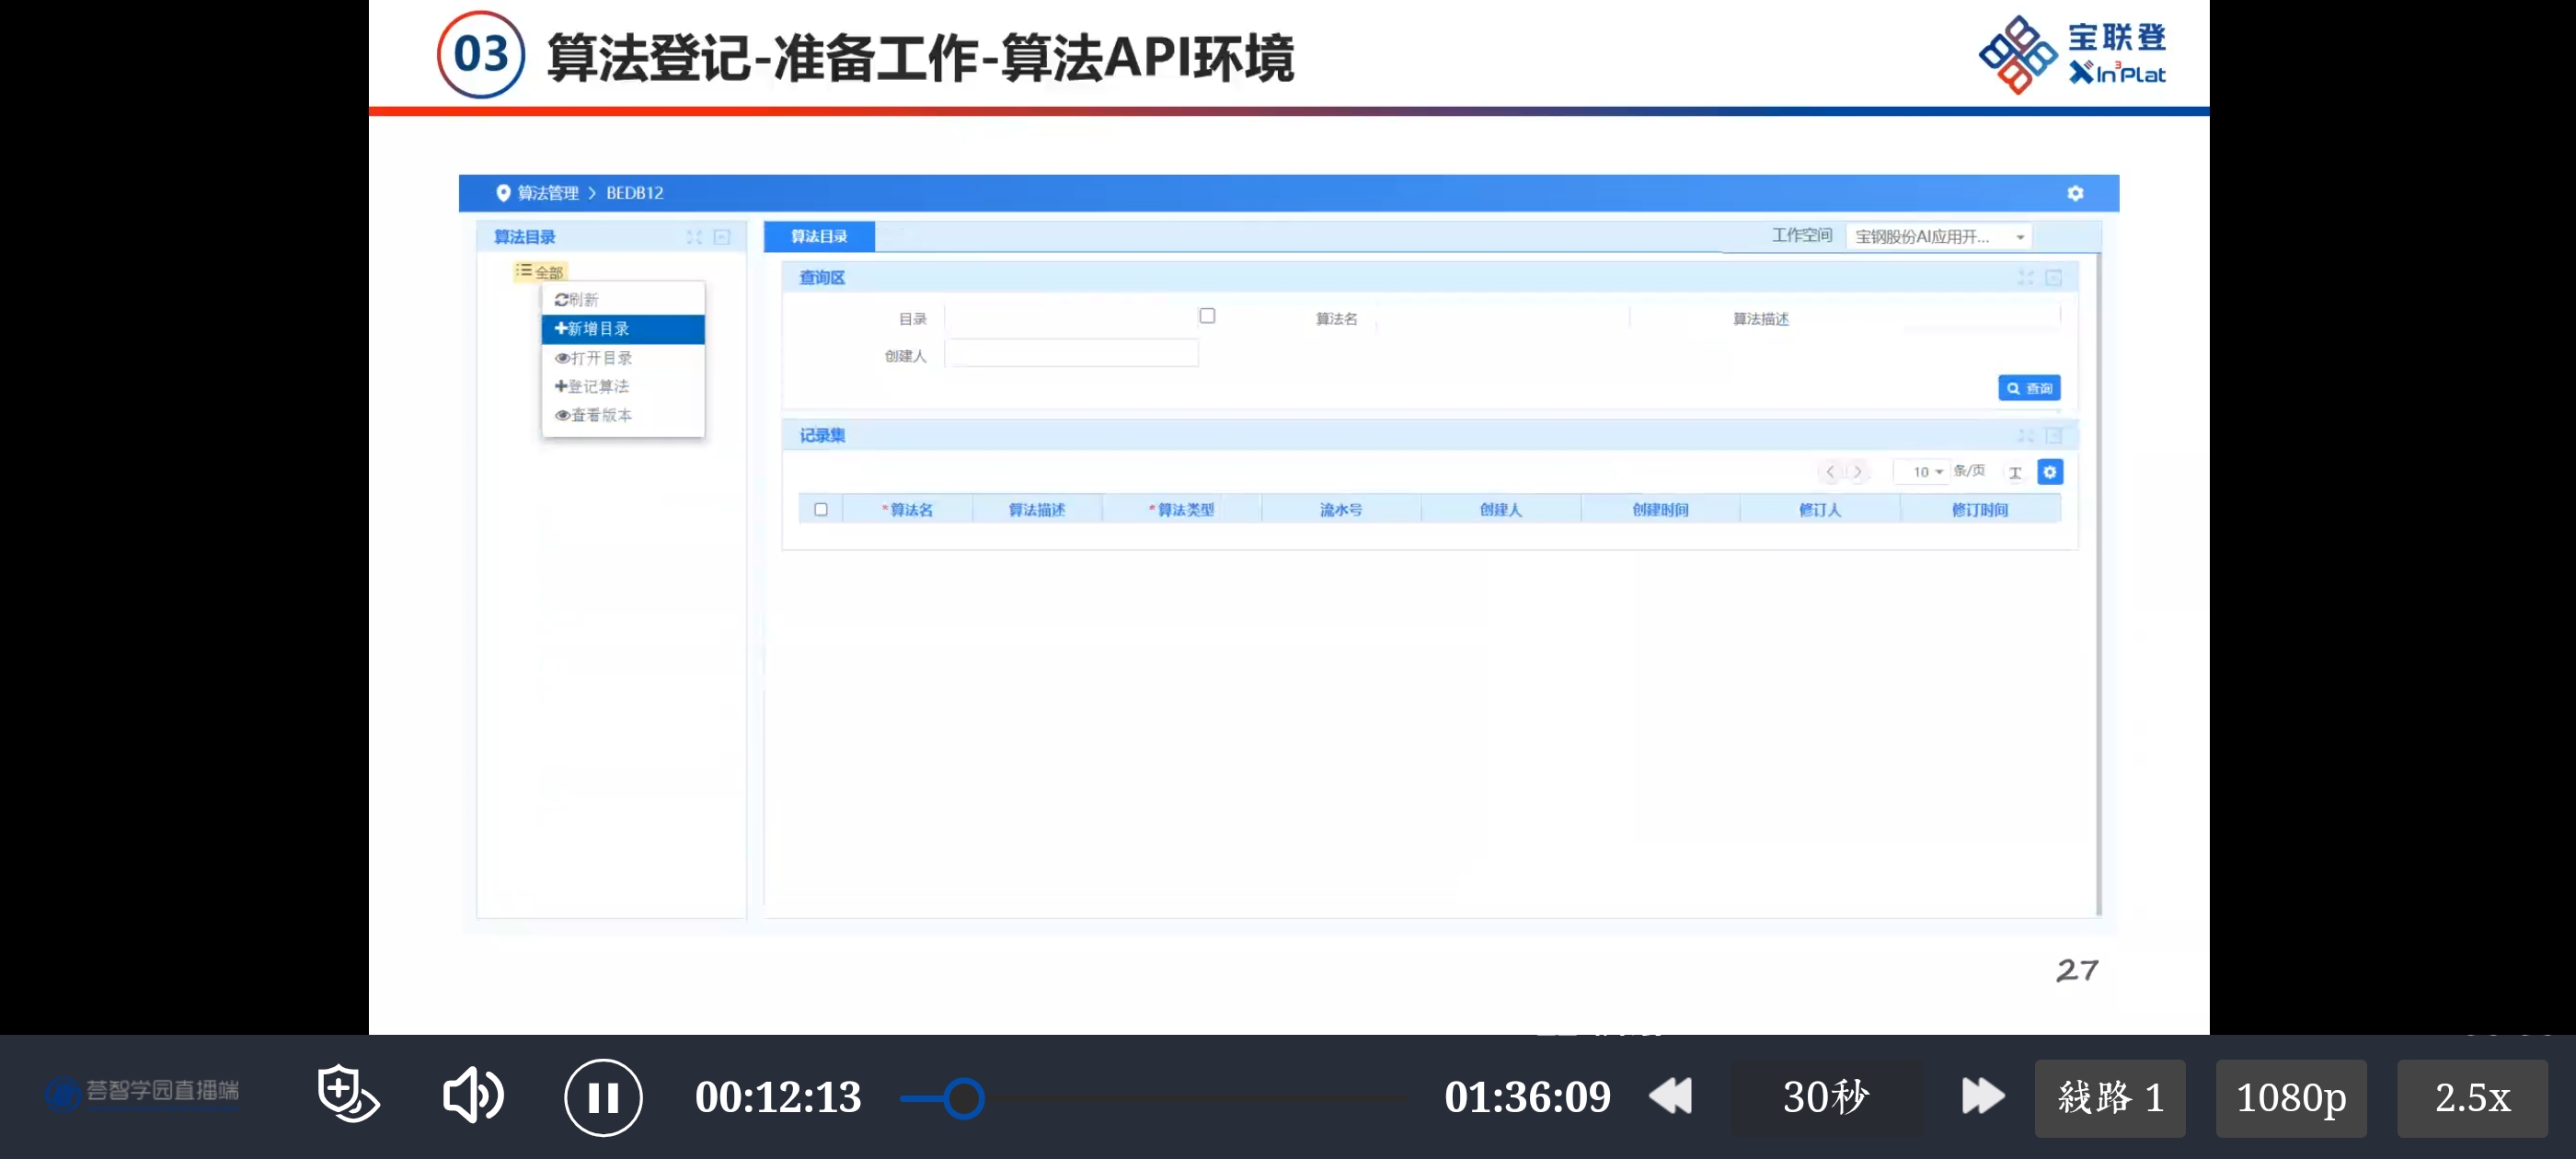Tick the checkbox next to the 目录 field

tap(1207, 316)
